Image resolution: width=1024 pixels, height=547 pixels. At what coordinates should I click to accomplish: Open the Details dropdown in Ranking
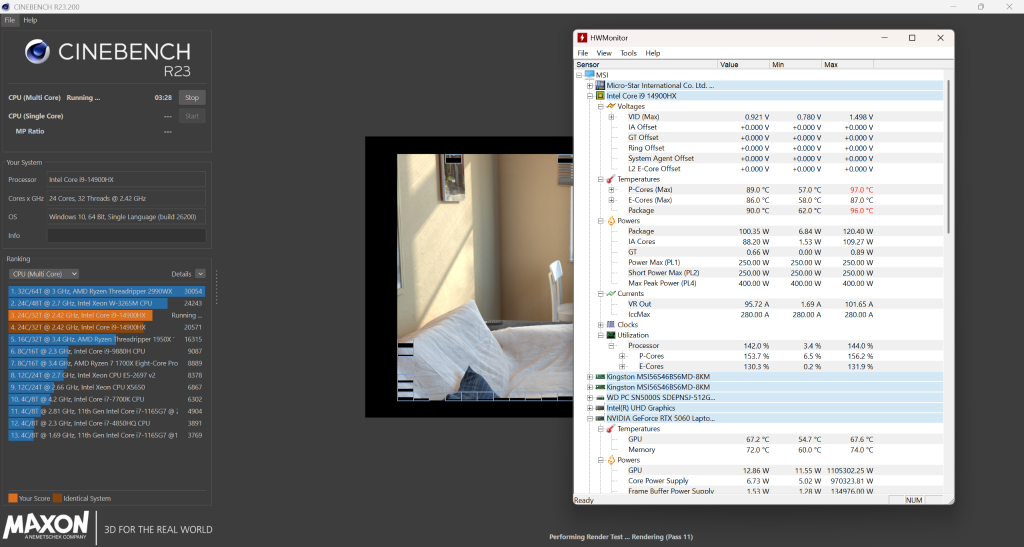coord(200,273)
